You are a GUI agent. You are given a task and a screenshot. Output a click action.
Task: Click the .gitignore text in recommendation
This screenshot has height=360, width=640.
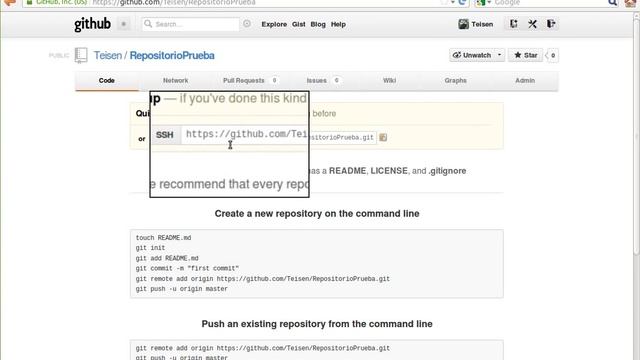[447, 171]
